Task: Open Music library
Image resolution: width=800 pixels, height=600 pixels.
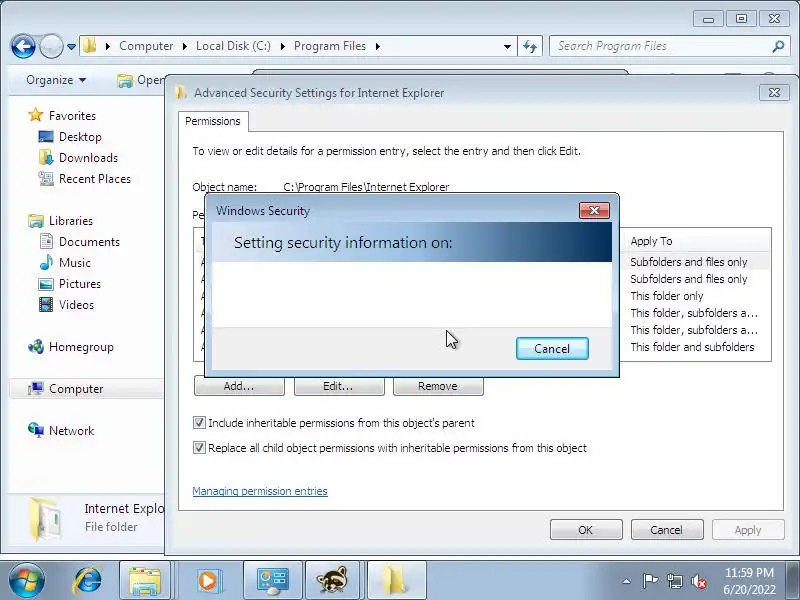Action: point(74,262)
